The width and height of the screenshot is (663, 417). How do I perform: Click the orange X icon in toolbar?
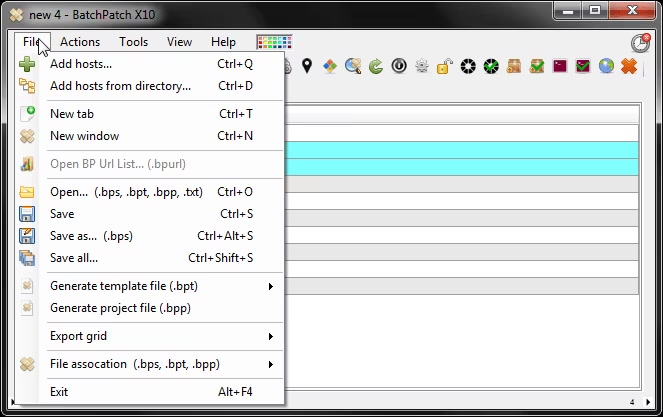click(629, 66)
